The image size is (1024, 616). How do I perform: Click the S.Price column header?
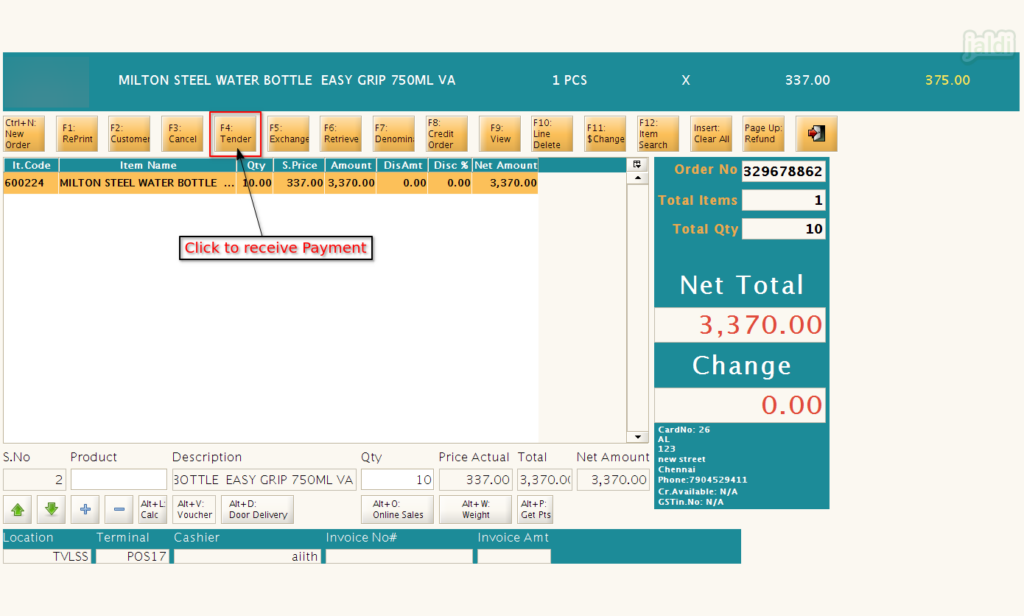tap(299, 165)
